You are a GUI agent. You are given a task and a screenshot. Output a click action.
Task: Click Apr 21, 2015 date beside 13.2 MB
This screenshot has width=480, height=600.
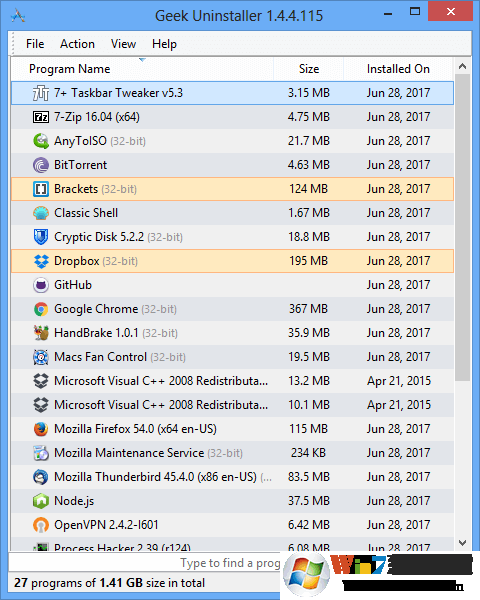coord(399,381)
